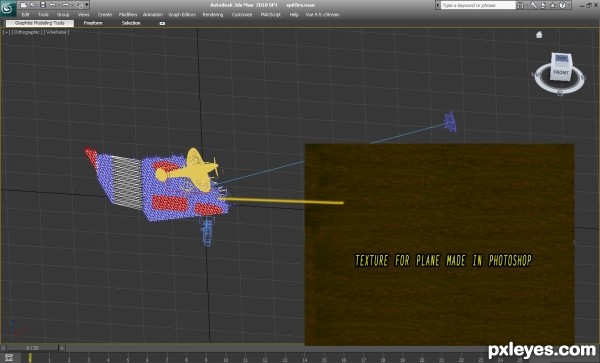The image size is (600, 363).
Task: Click the Open File quick-access icon
Action: [x=33, y=5]
